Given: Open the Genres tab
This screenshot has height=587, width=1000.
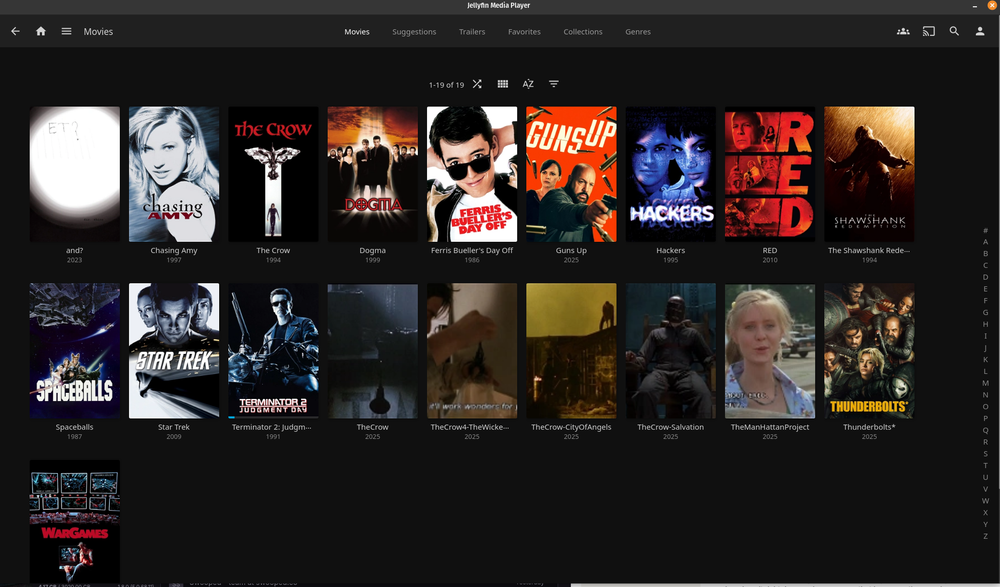Looking at the screenshot, I should pos(638,32).
